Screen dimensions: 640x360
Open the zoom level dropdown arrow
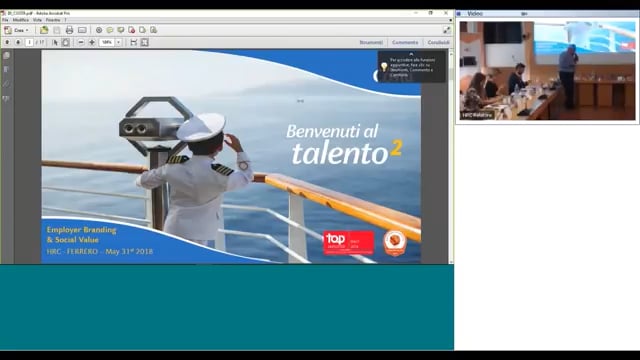(x=119, y=42)
